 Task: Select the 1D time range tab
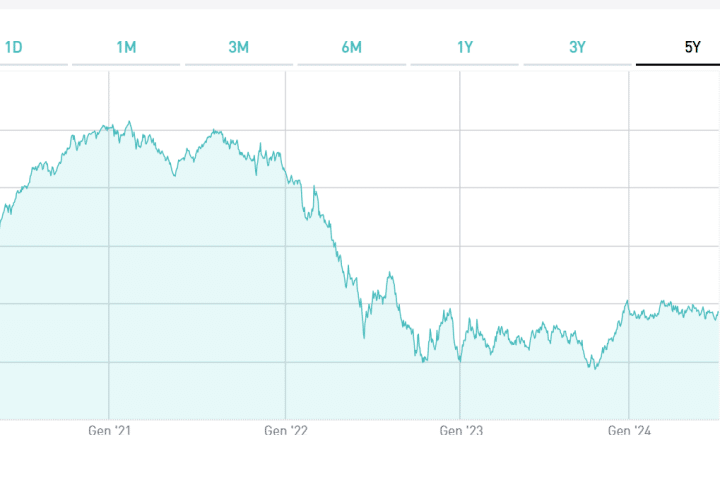pyautogui.click(x=14, y=47)
